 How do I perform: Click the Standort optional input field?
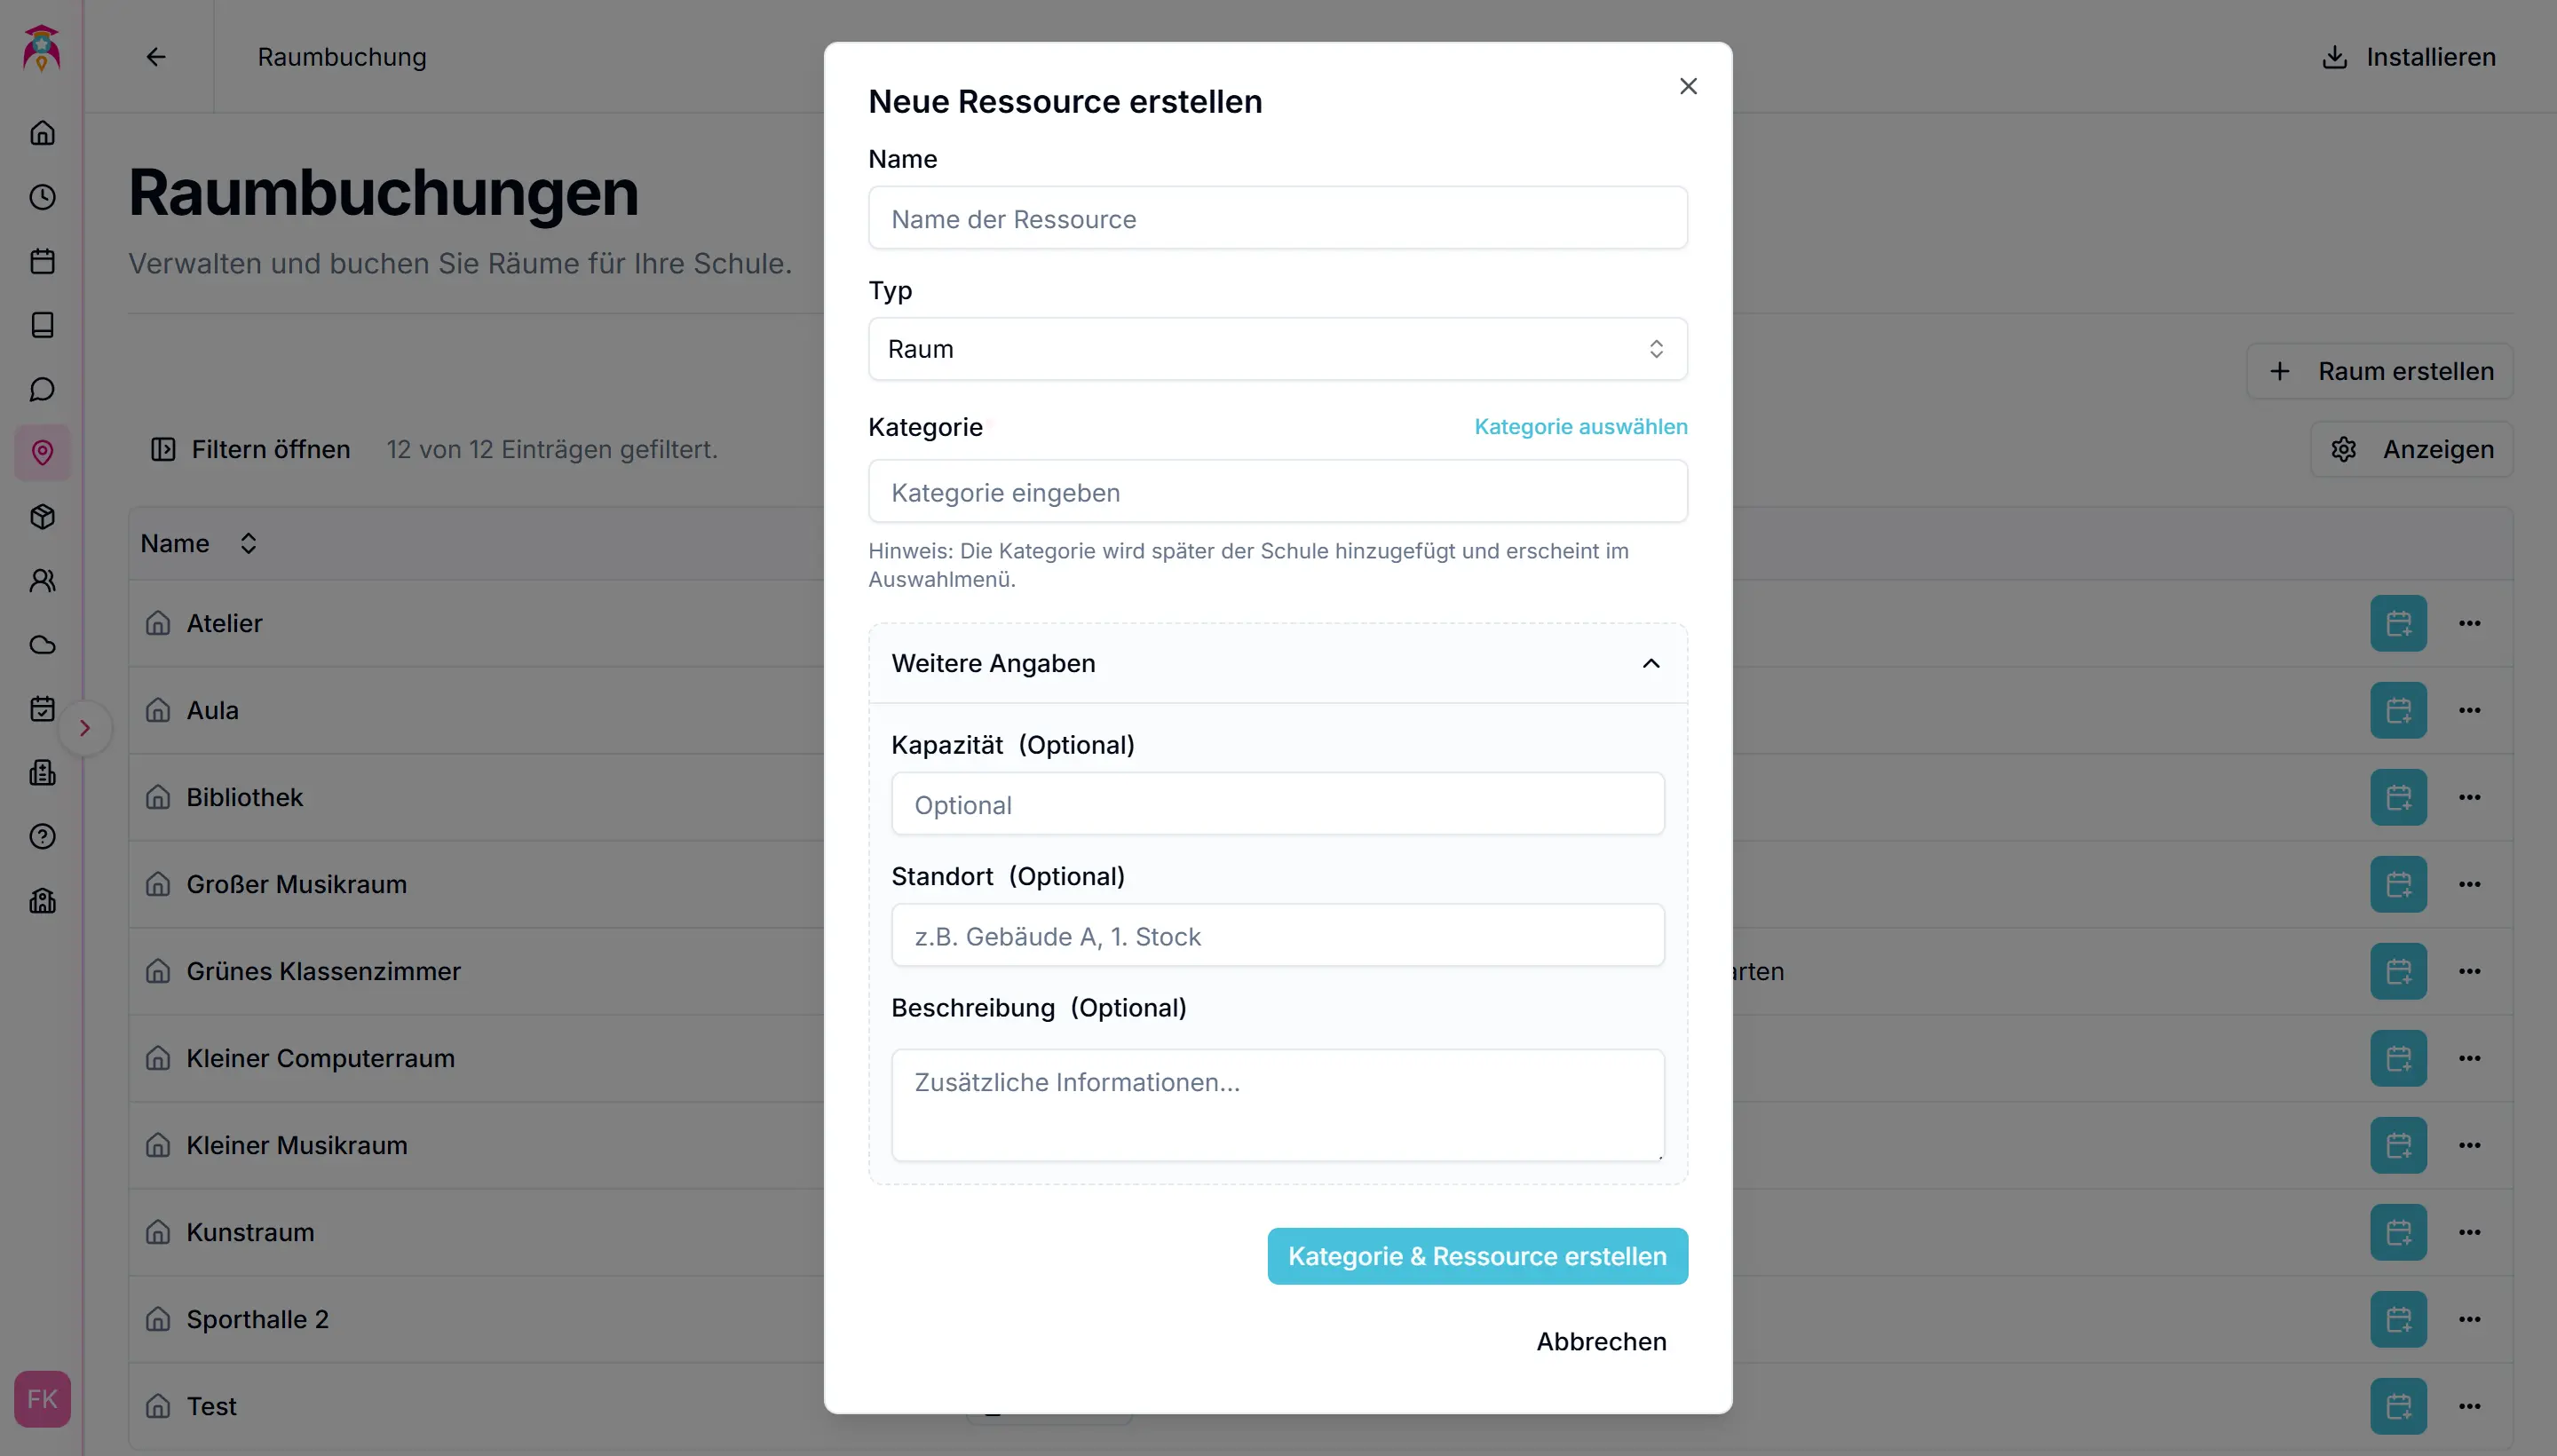[1277, 936]
